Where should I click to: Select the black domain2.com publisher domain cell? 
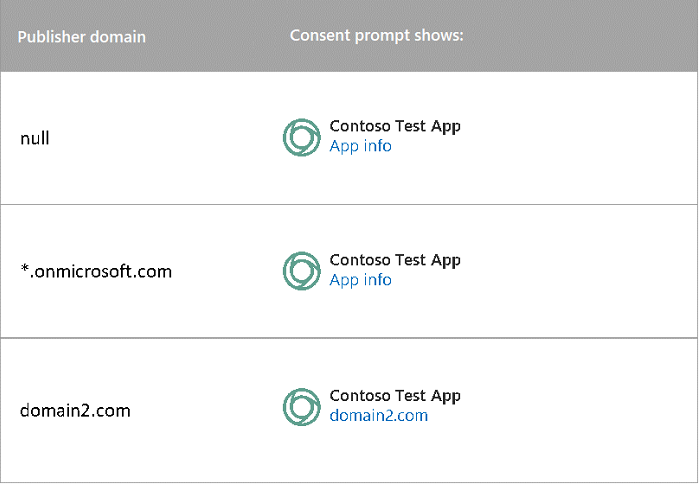tap(75, 410)
